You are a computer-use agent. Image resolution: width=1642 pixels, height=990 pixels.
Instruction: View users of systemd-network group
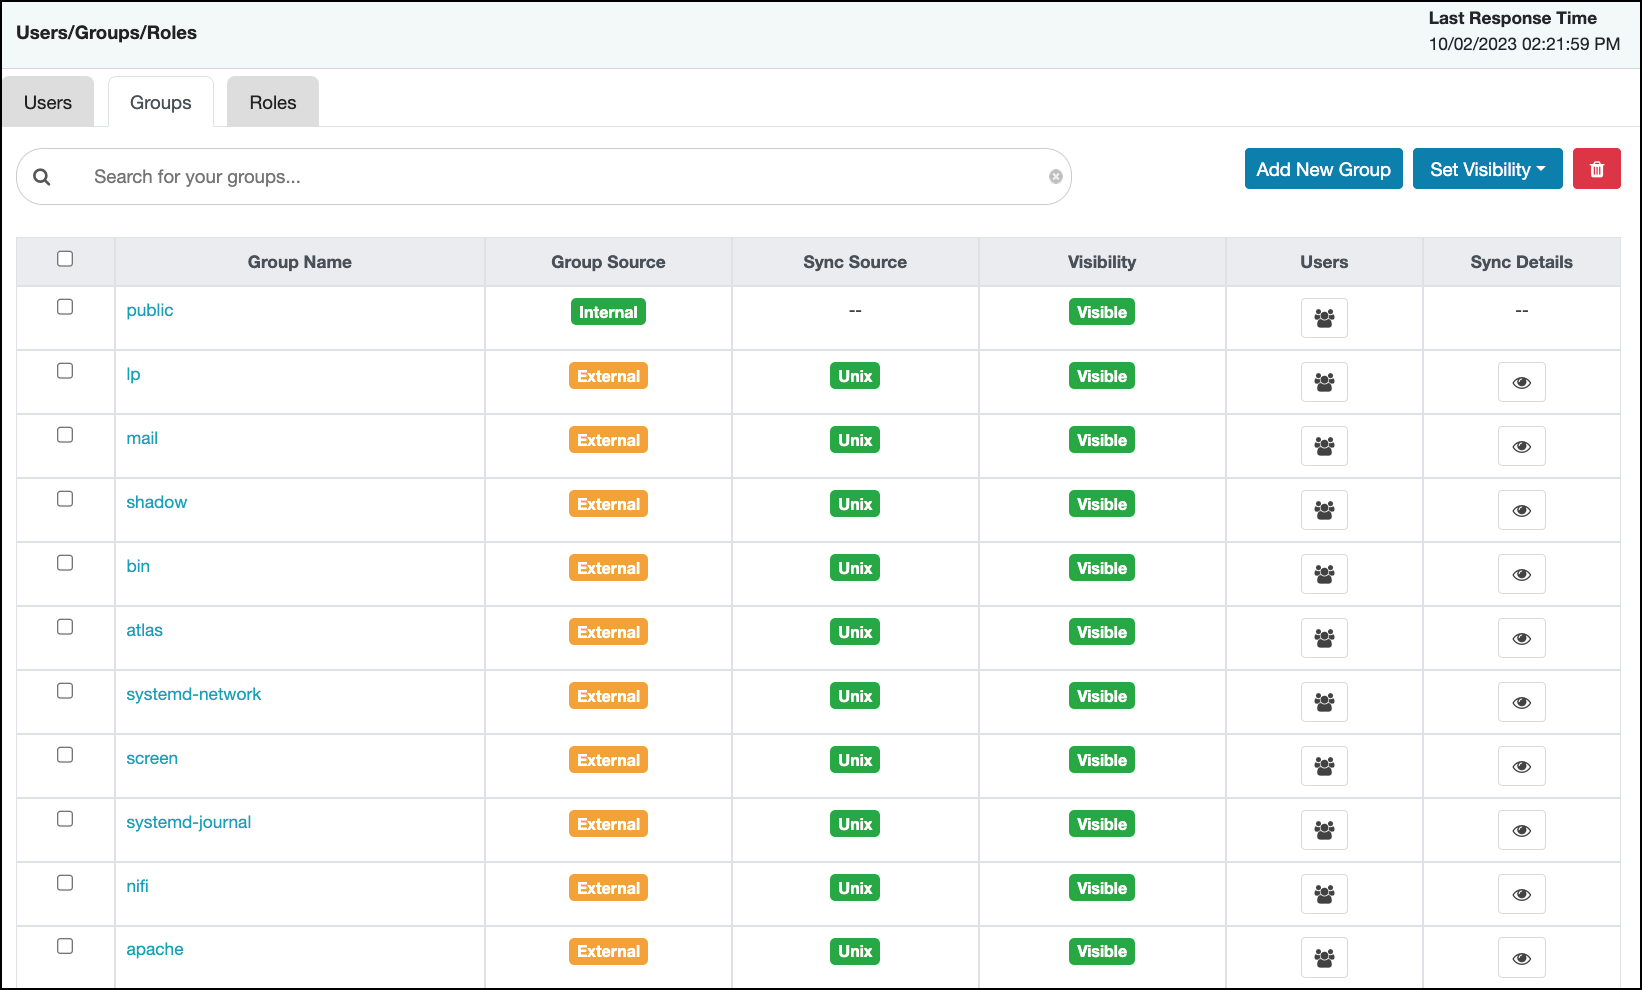(1324, 702)
